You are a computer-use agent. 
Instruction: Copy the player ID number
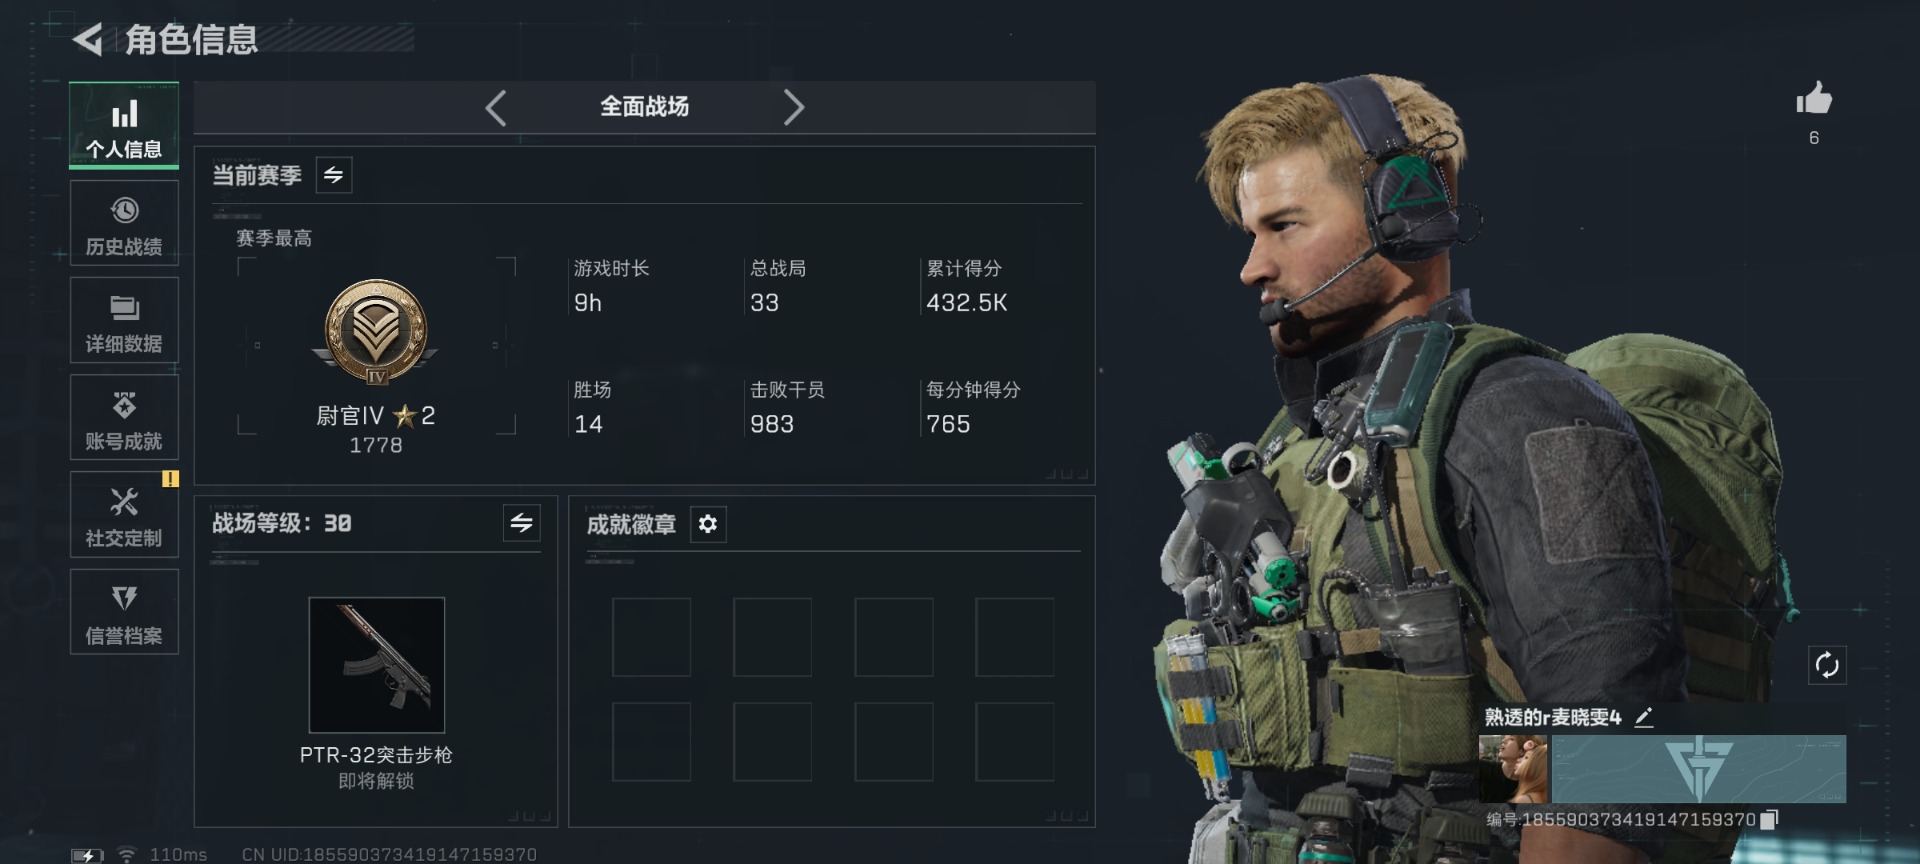coord(1770,820)
